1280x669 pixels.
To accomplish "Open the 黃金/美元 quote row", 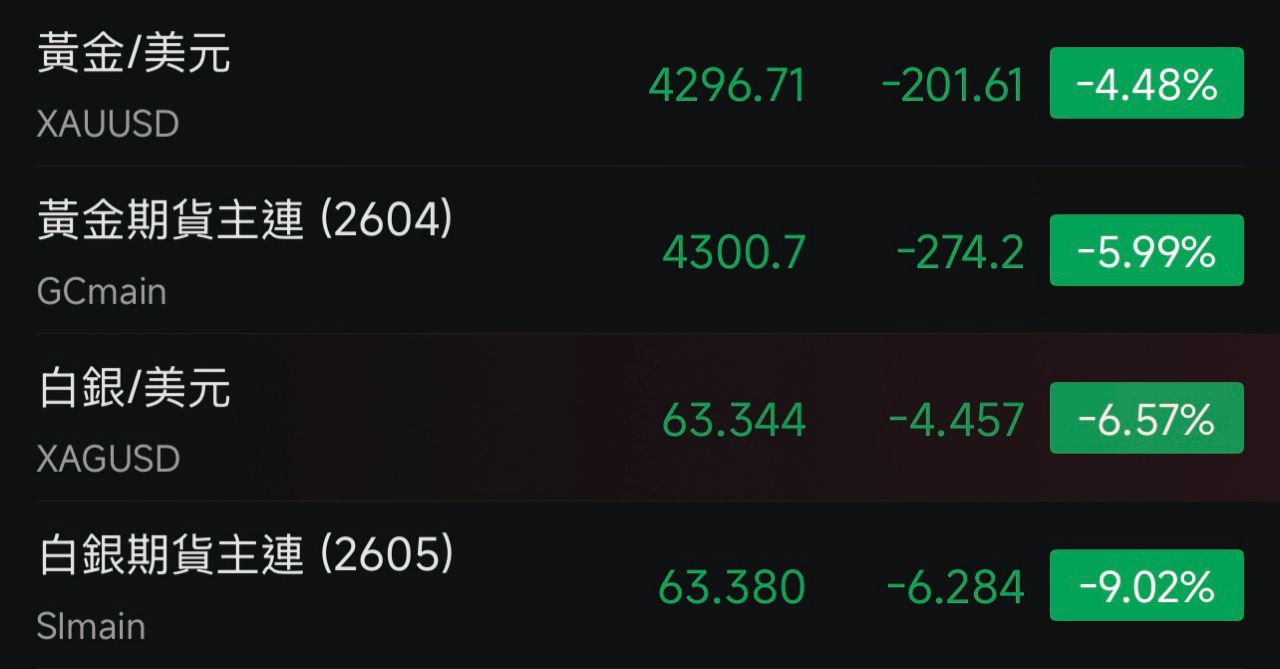I will click(134, 53).
